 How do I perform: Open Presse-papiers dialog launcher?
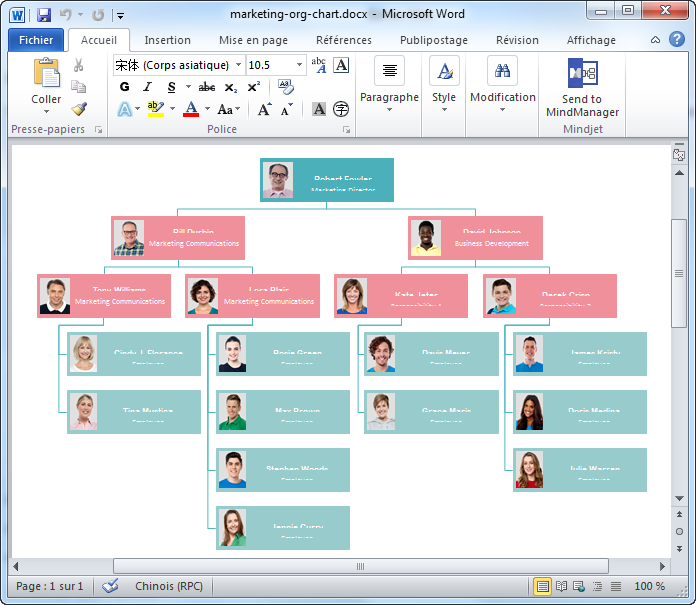pos(99,130)
